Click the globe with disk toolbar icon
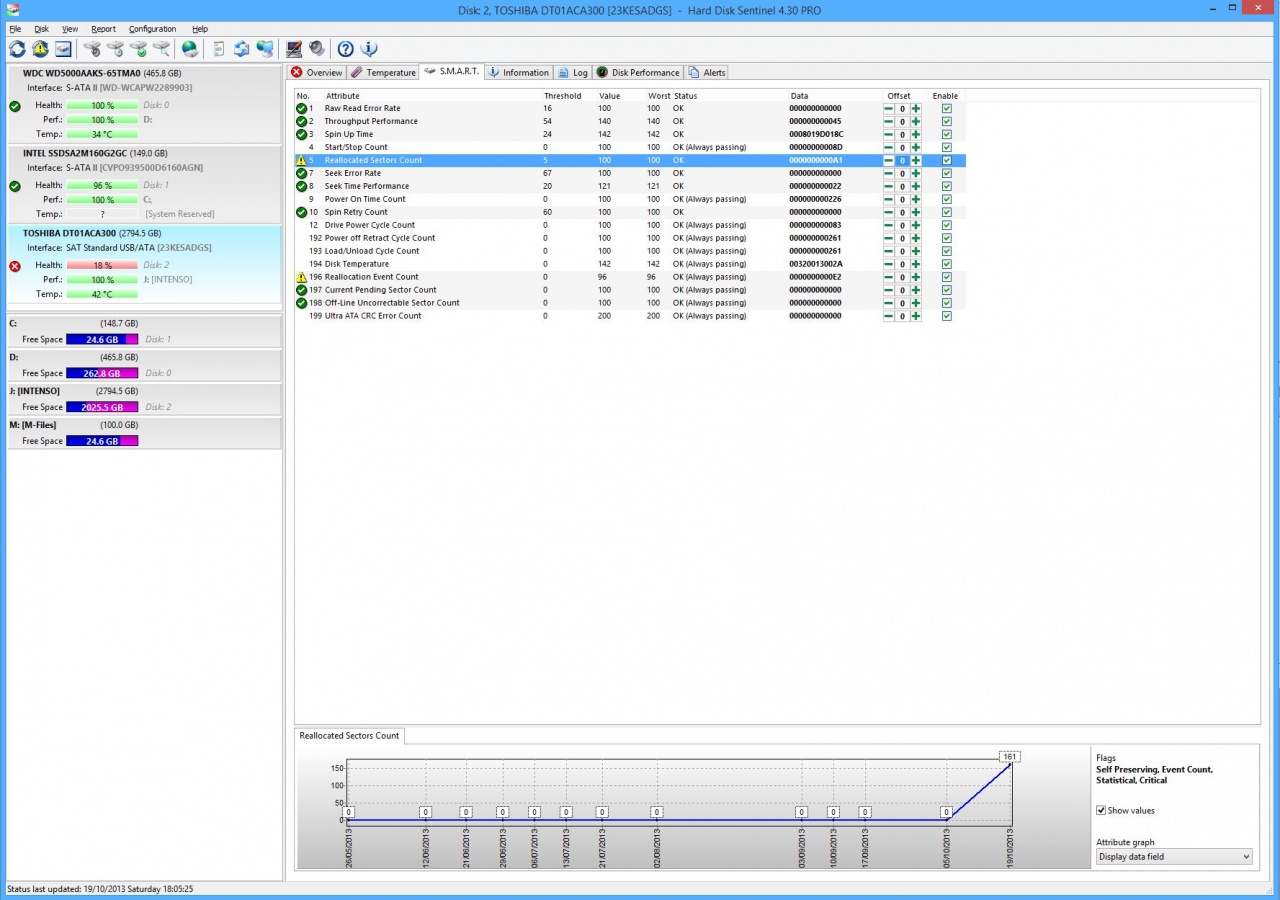Screen dimensions: 1280x900 (x=190, y=48)
